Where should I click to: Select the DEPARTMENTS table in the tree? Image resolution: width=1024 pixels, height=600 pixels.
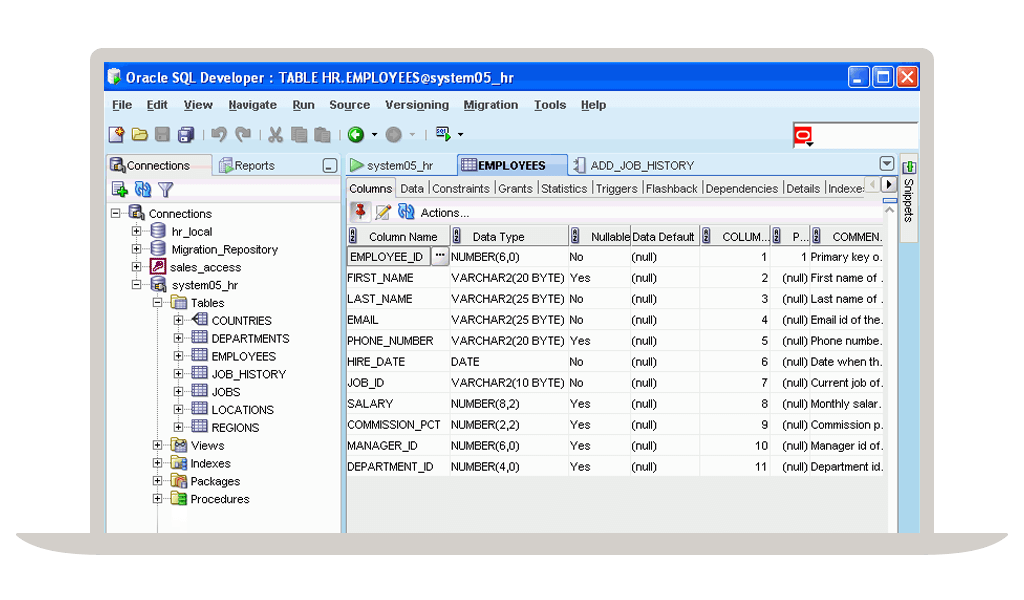click(x=250, y=338)
